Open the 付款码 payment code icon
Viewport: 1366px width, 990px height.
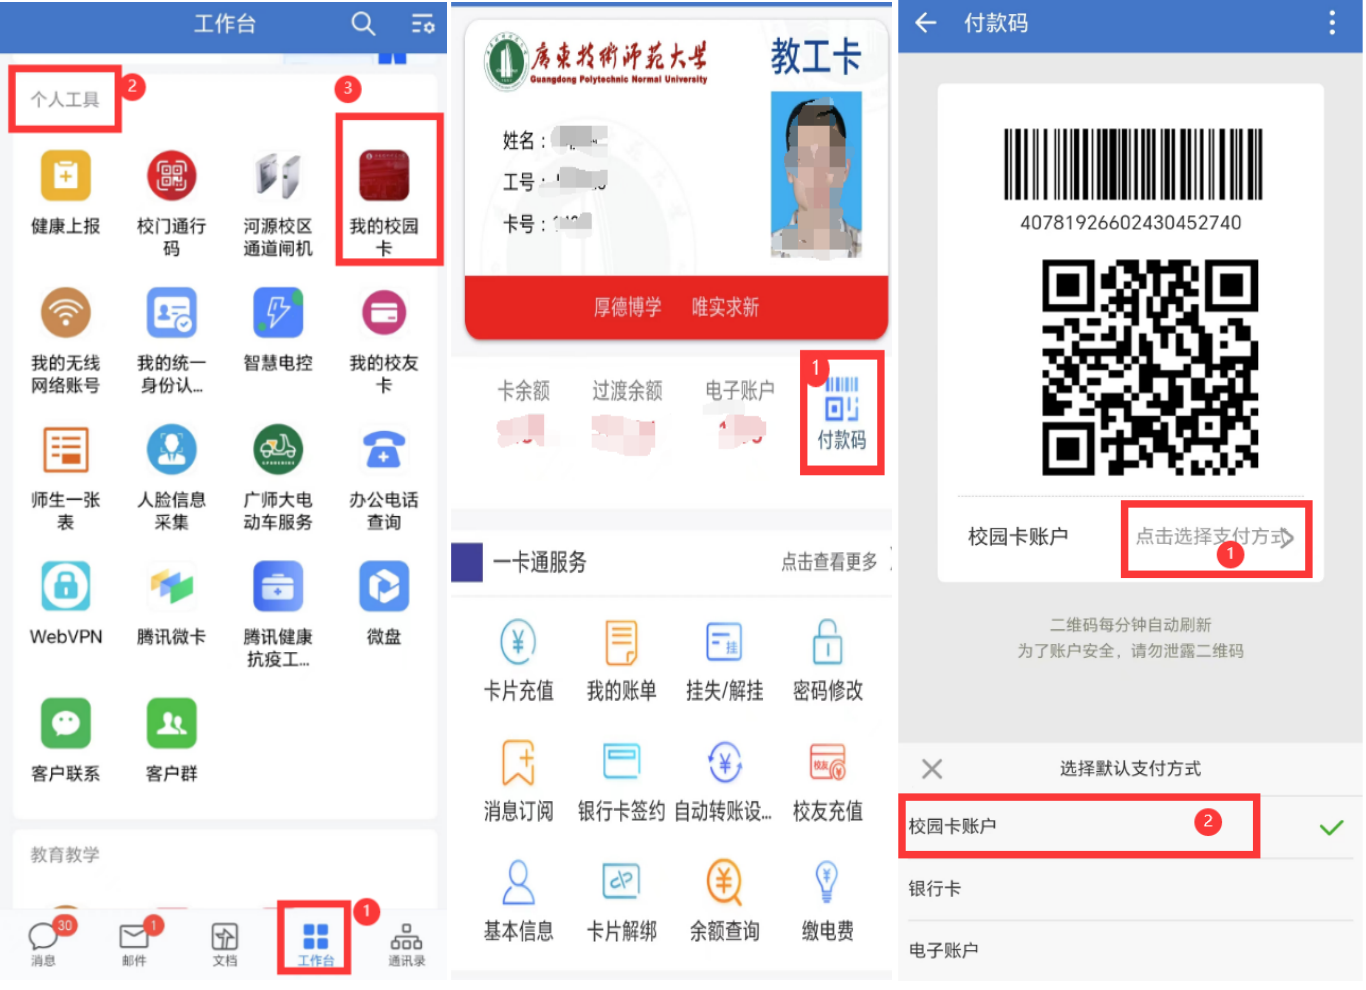[x=842, y=412]
